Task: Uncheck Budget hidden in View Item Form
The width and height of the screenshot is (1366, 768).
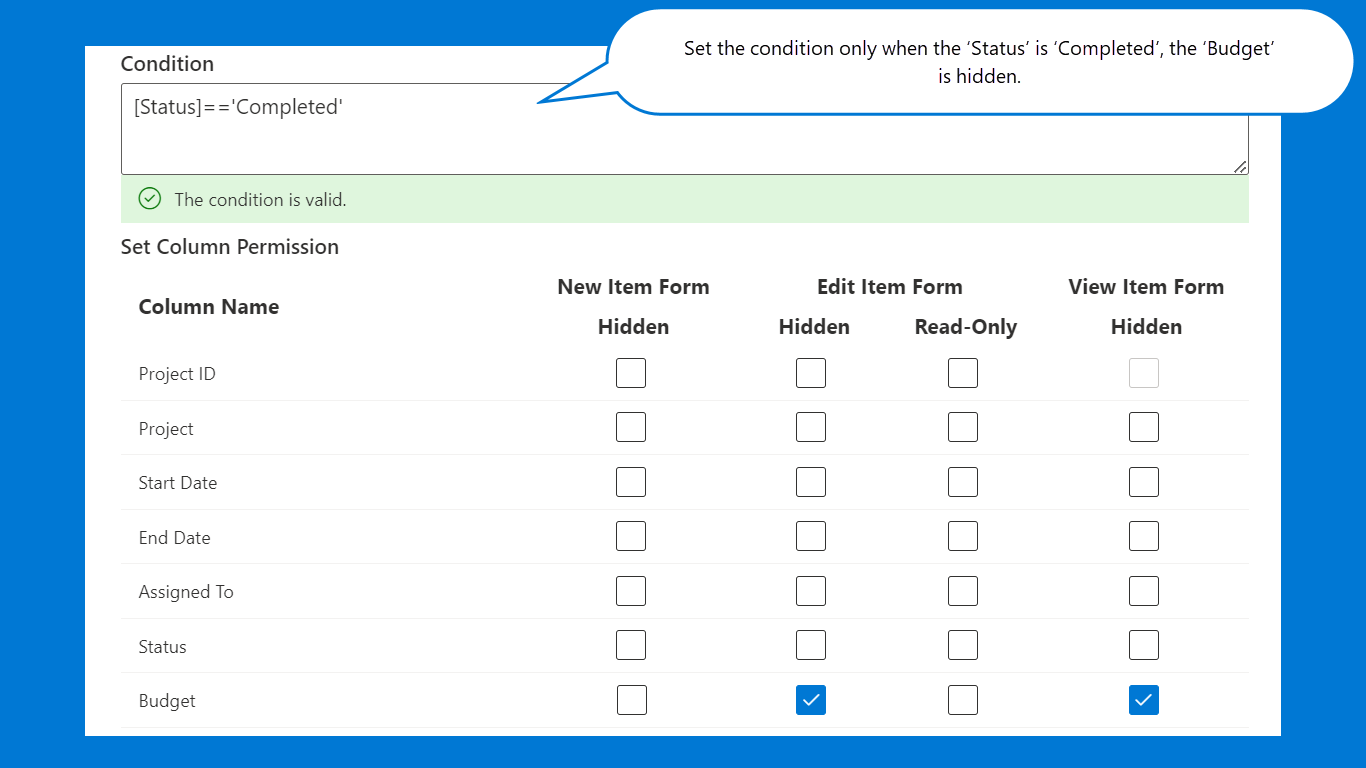Action: click(x=1144, y=700)
